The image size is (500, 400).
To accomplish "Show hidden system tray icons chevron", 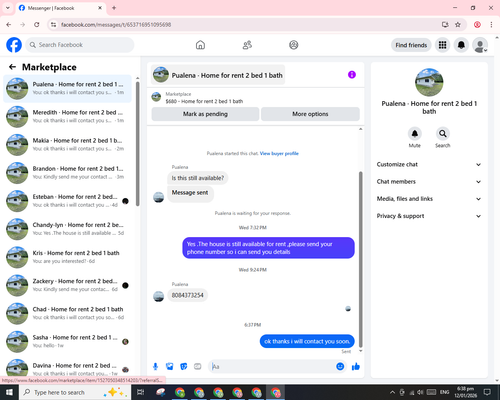I will click(x=392, y=392).
